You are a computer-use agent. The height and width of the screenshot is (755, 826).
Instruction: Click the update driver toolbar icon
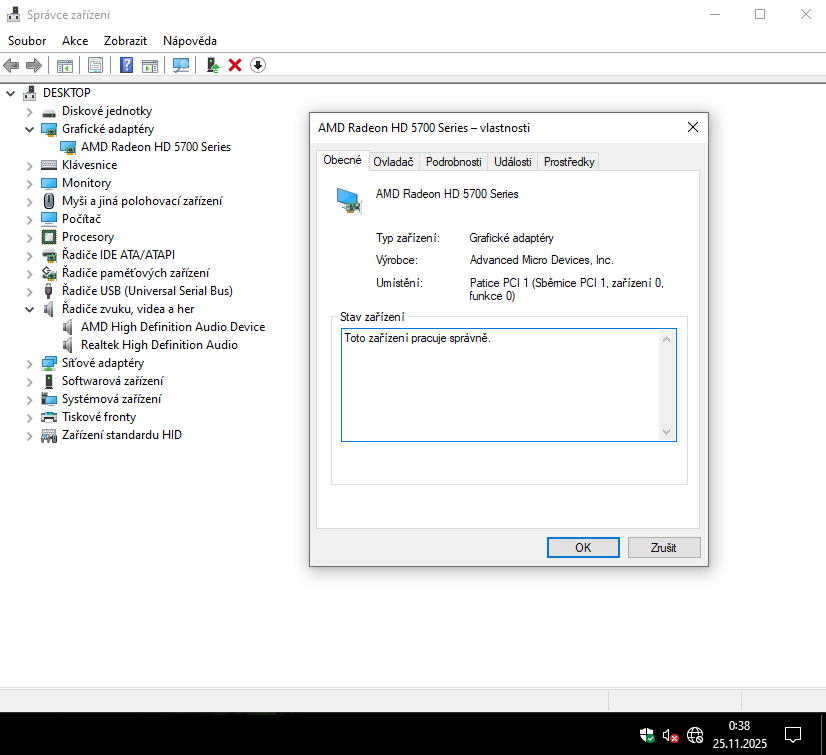pyautogui.click(x=212, y=65)
